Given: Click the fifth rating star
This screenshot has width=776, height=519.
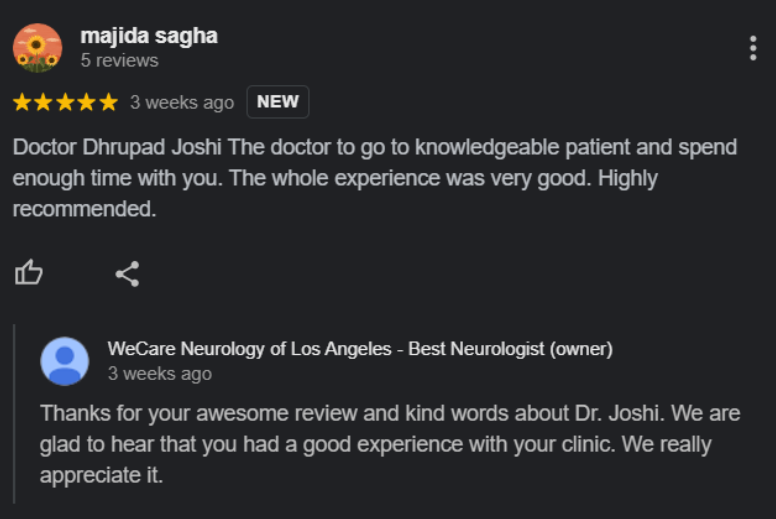Looking at the screenshot, I should 108,102.
